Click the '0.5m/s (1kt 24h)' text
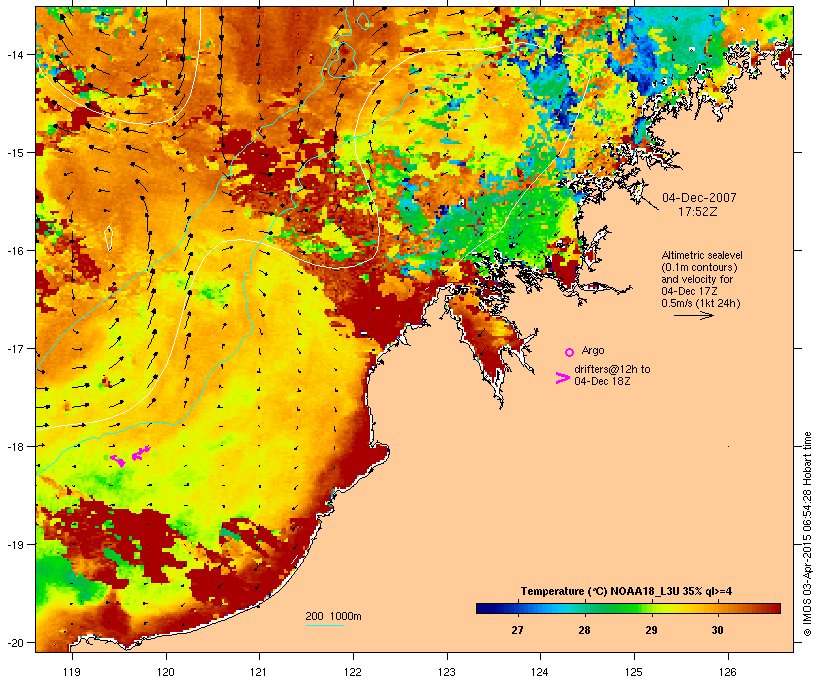Screen dimensions: 820x680 coord(701,303)
